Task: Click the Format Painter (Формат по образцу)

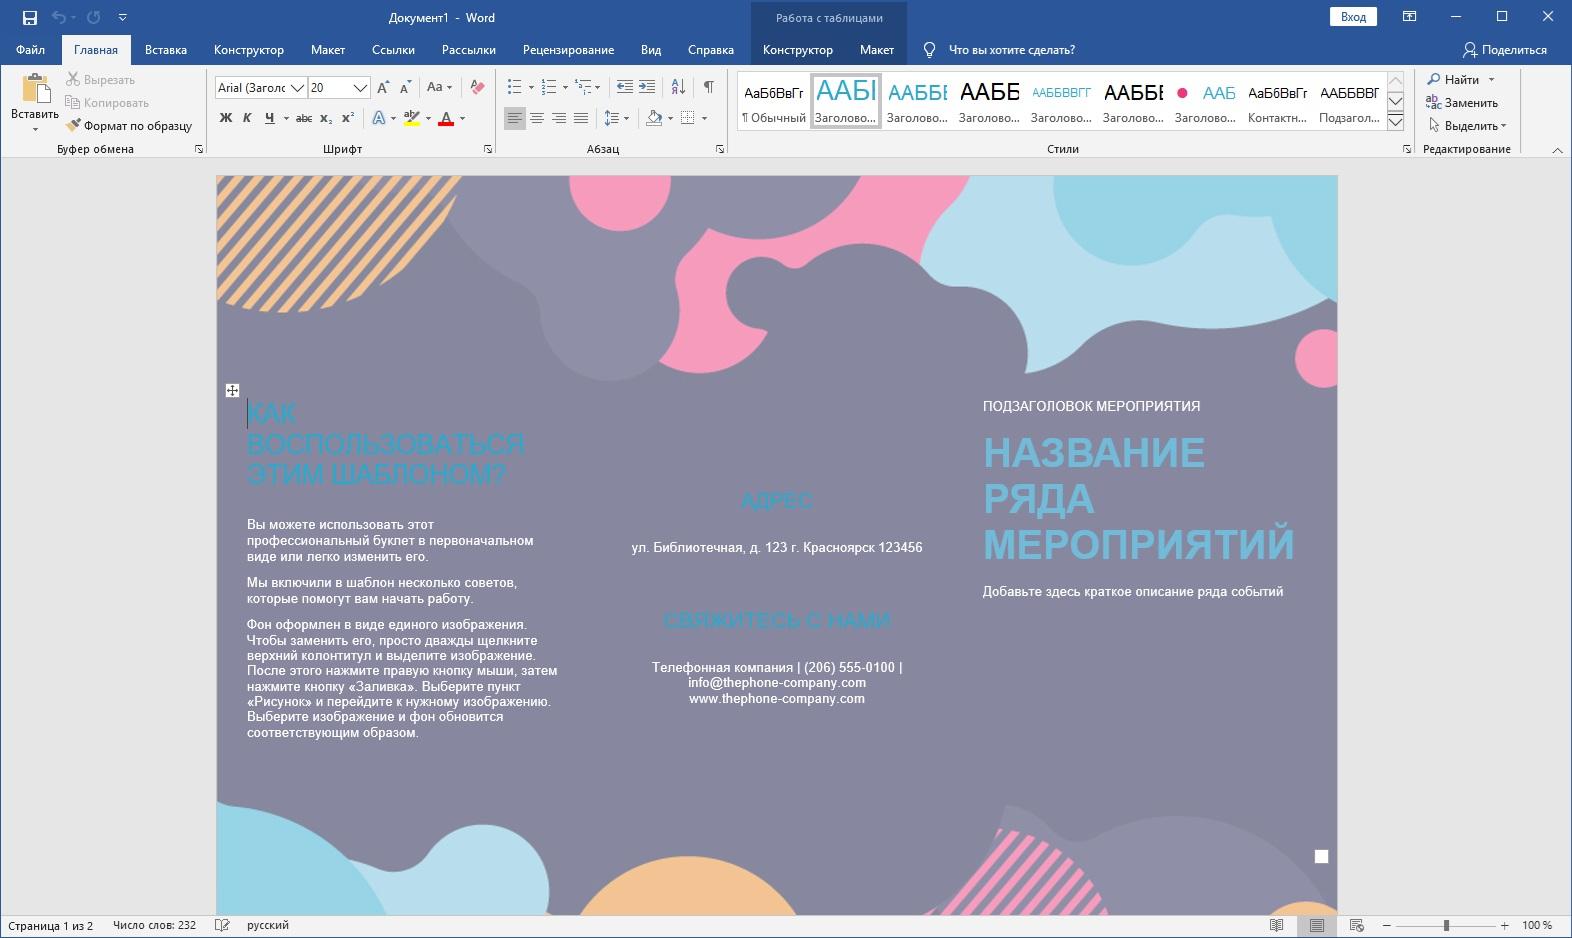Action: click(x=129, y=126)
